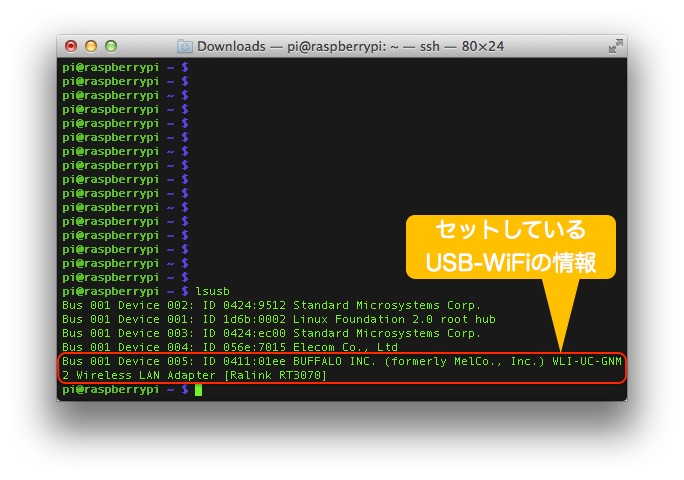Click the 'BUFFALO INC.' Device 005 line
Image resolution: width=684 pixels, height=480 pixels.
coord(342,361)
